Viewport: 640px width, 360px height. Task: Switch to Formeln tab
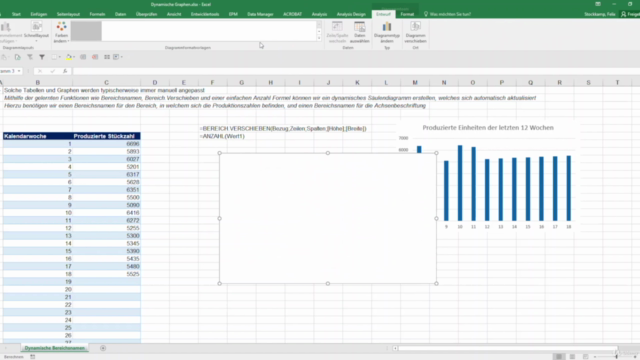[97, 14]
